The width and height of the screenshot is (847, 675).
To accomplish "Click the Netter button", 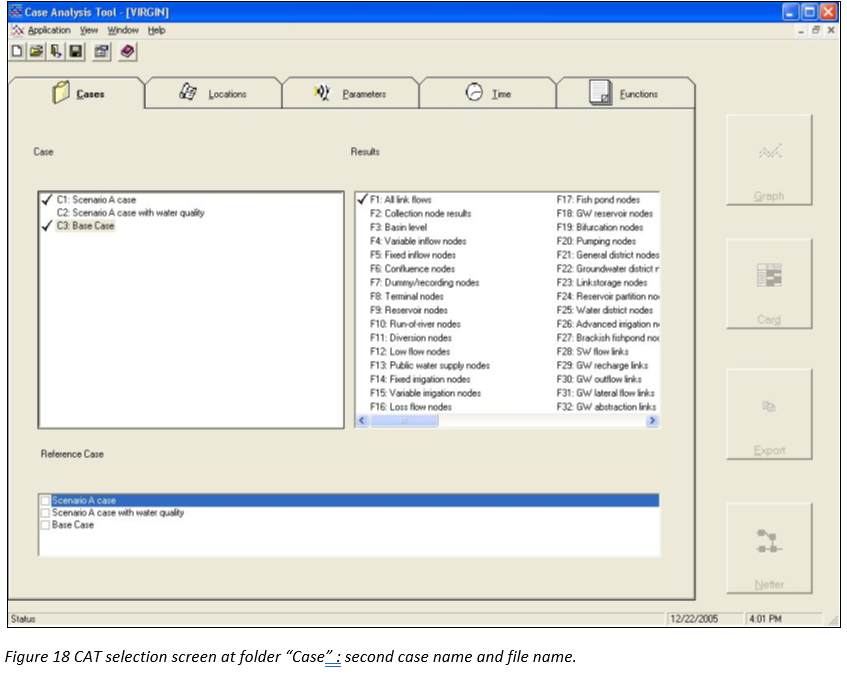I will [x=769, y=548].
